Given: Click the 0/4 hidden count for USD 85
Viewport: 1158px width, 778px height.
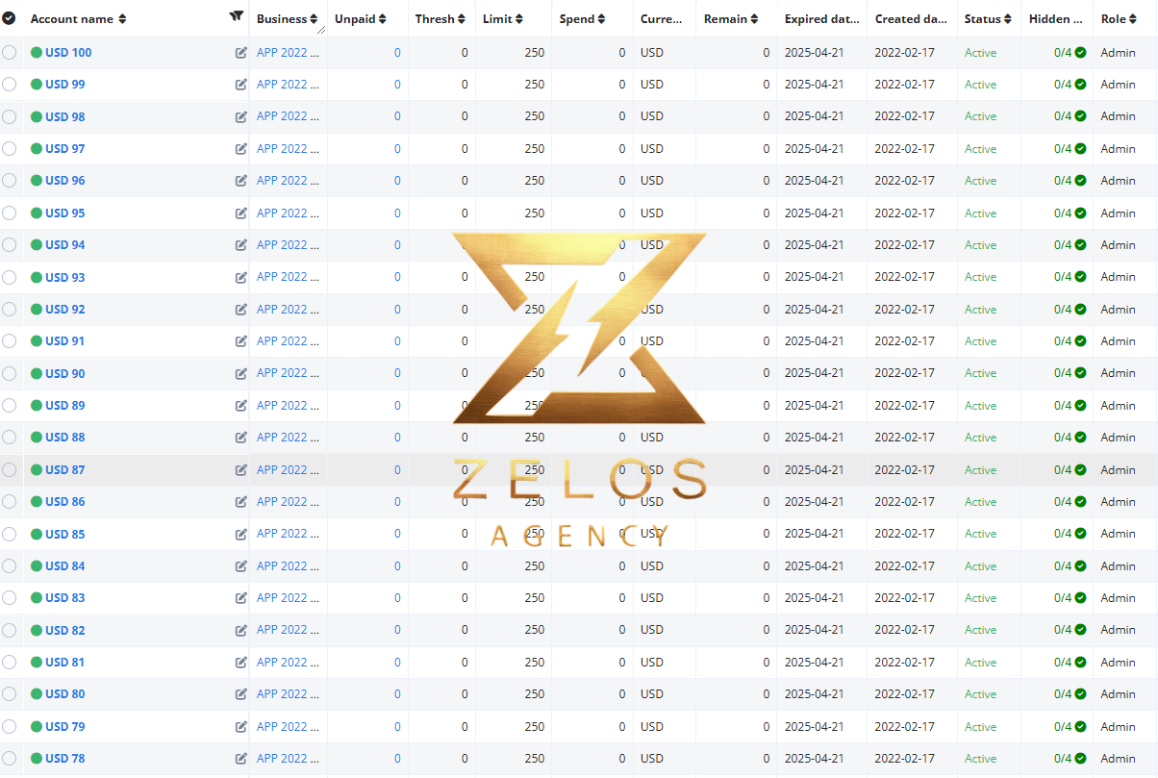Looking at the screenshot, I should tap(1062, 533).
